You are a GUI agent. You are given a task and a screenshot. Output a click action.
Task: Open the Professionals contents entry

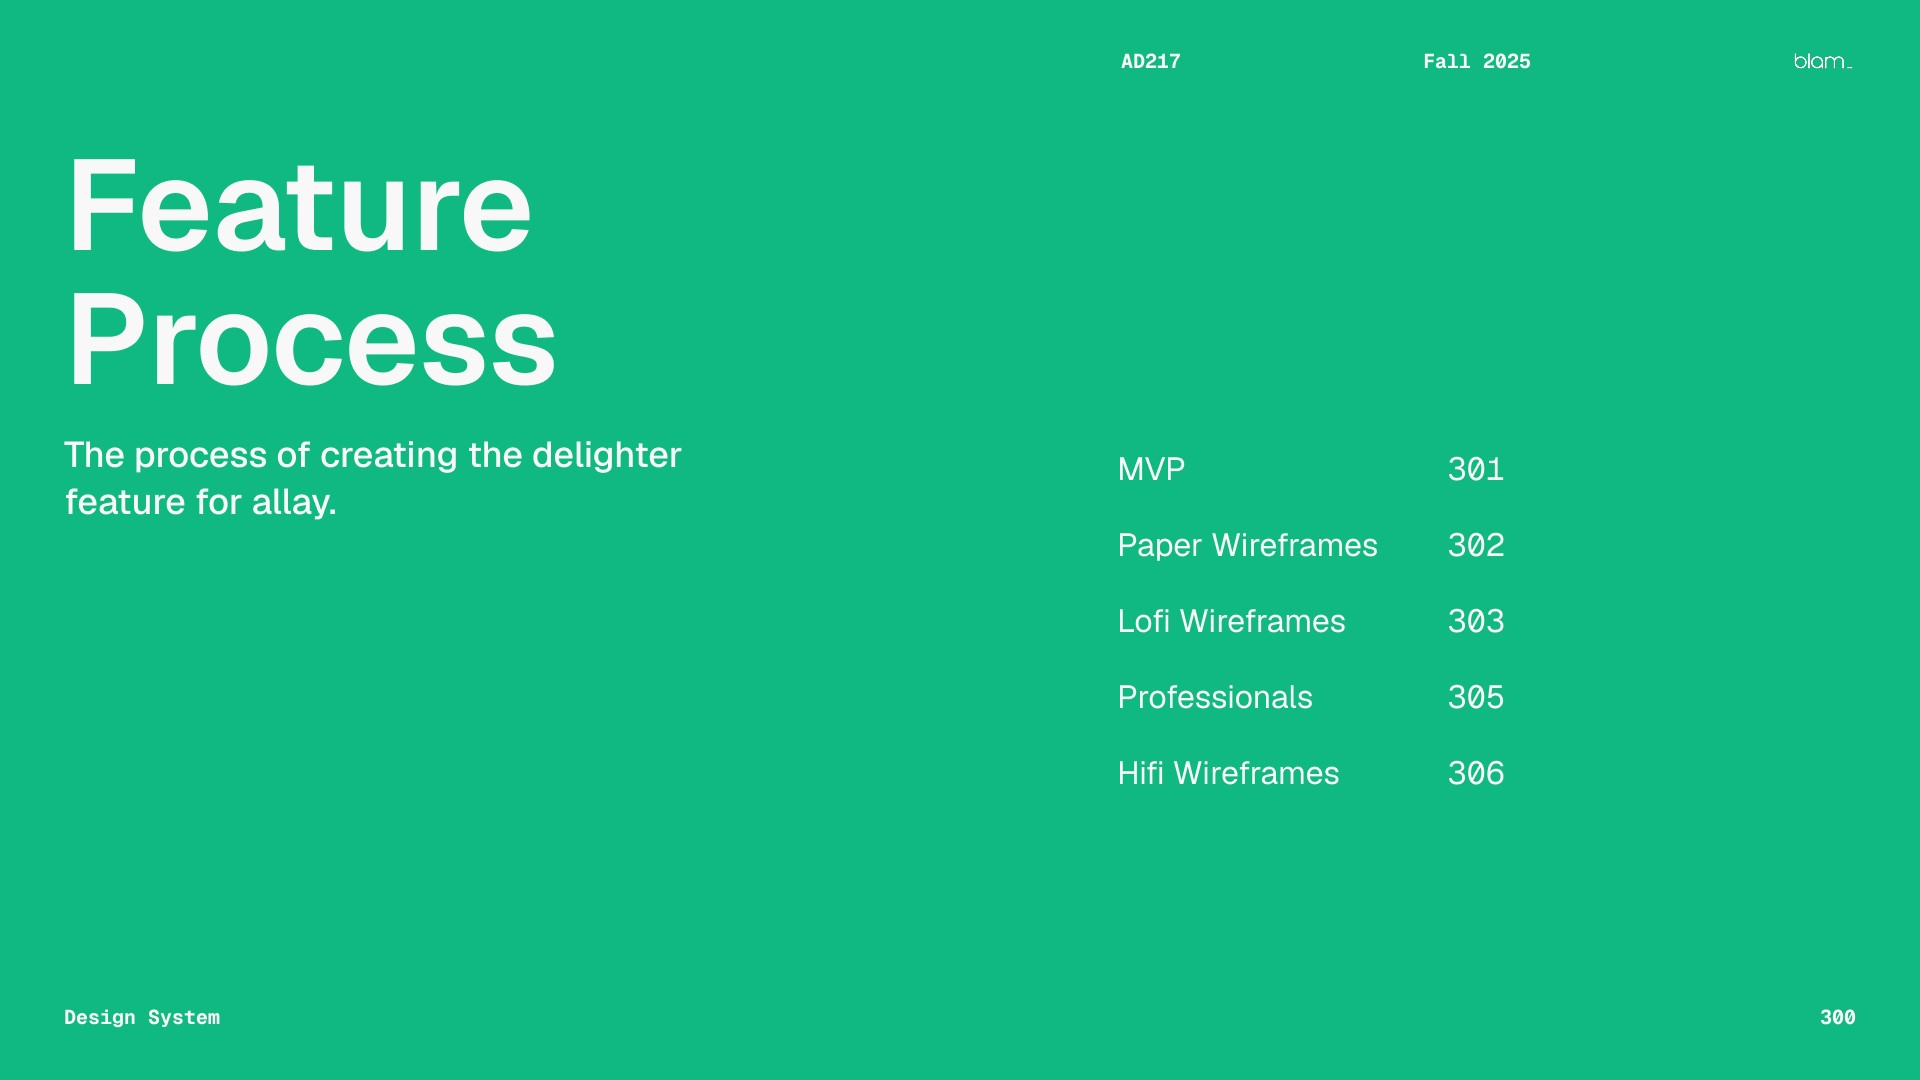(x=1214, y=697)
